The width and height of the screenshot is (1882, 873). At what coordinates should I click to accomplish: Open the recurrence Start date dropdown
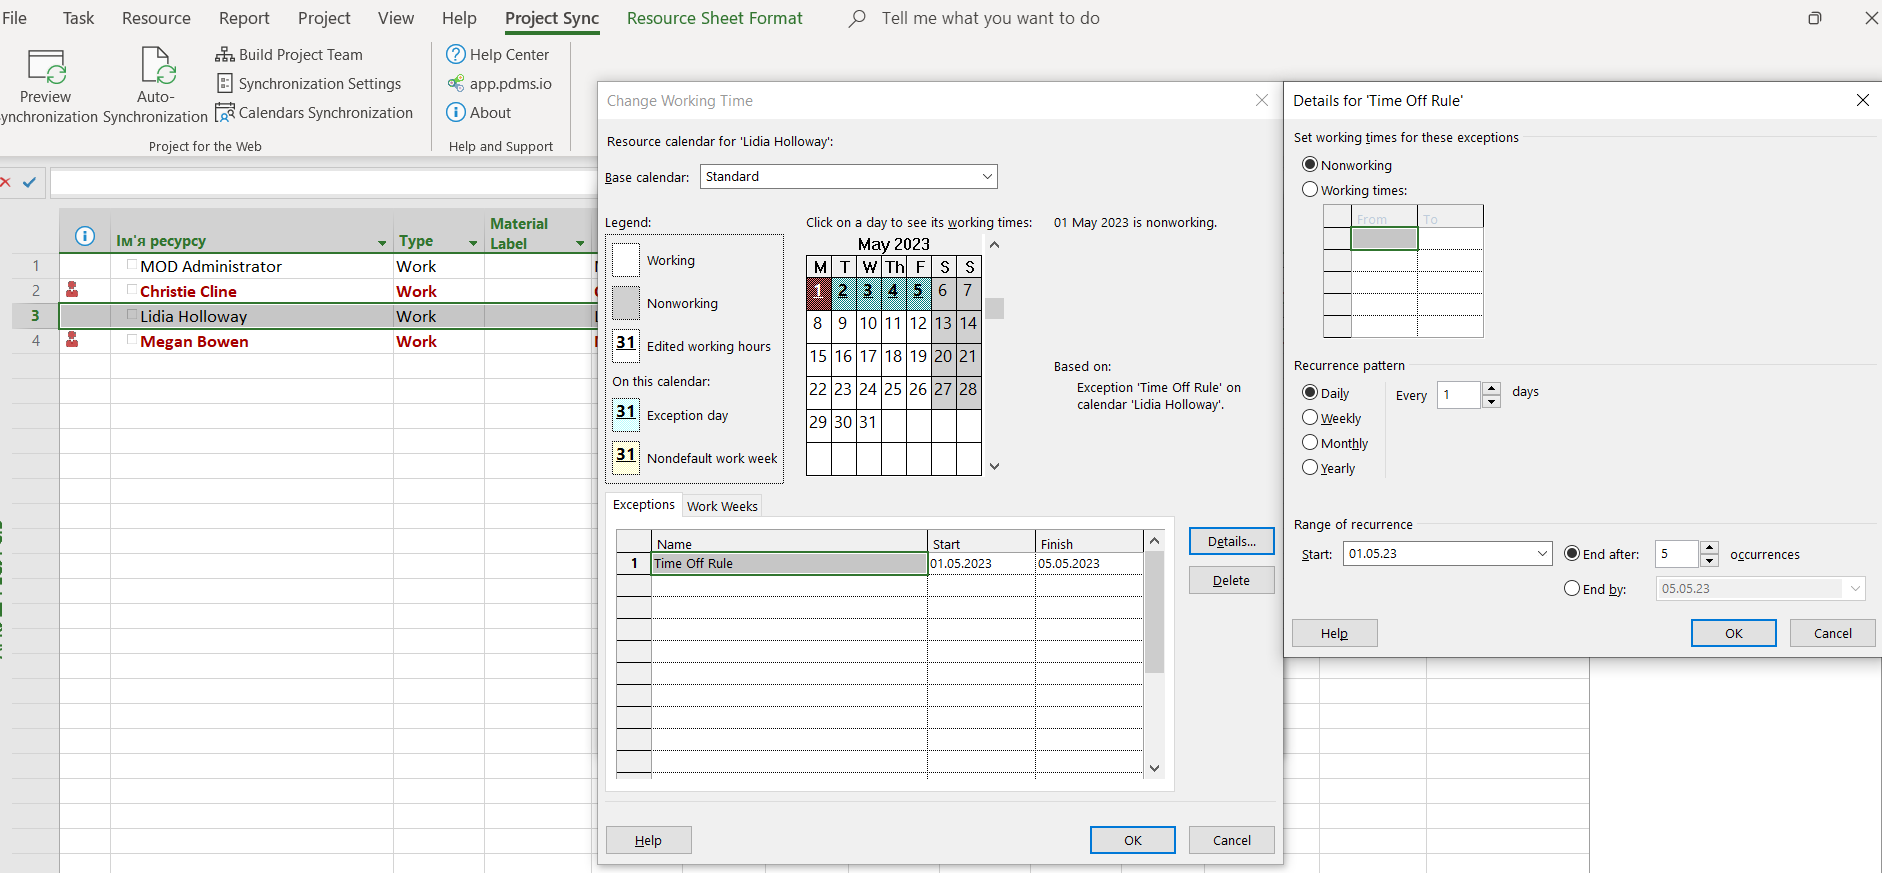(x=1541, y=554)
